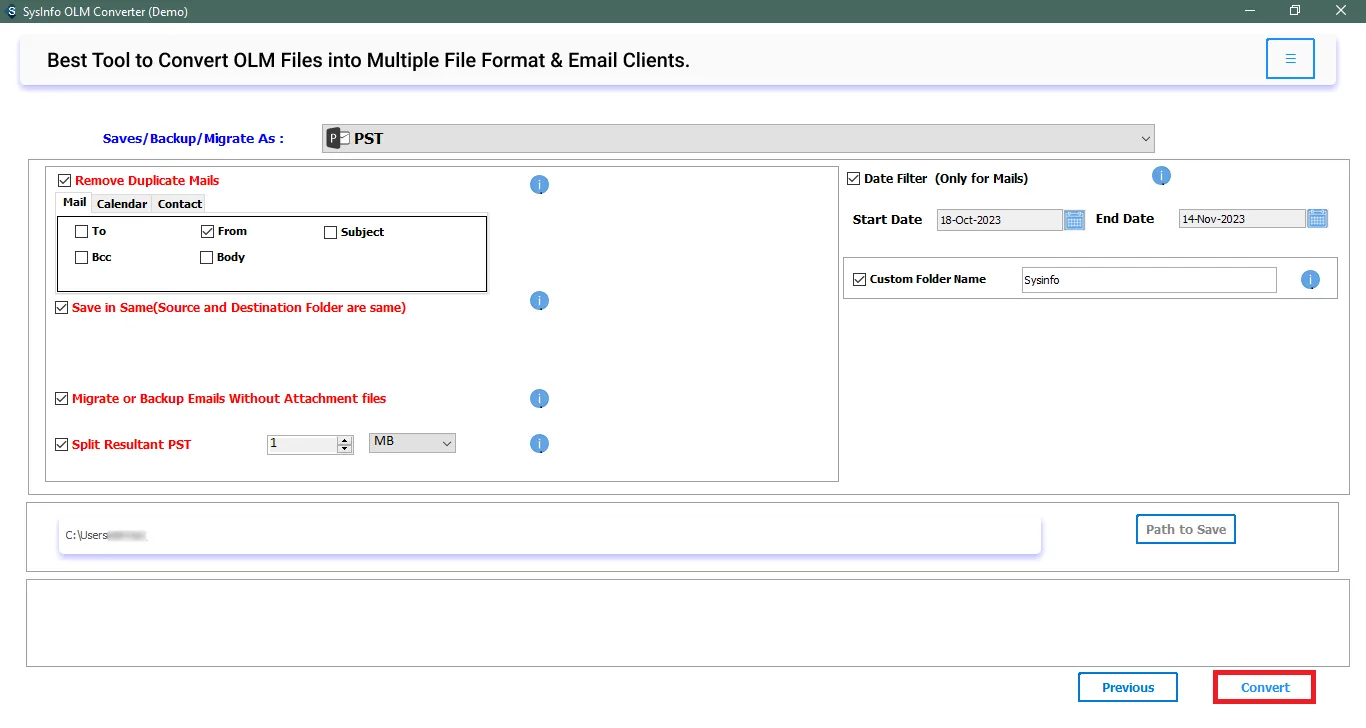Enable the Subject duplicate criteria checkbox
Viewport: 1366px width, 728px height.
(x=331, y=232)
